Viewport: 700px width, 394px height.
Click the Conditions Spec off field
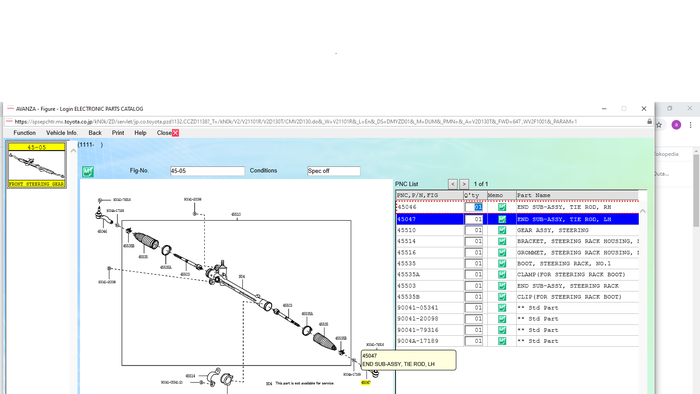pos(333,171)
